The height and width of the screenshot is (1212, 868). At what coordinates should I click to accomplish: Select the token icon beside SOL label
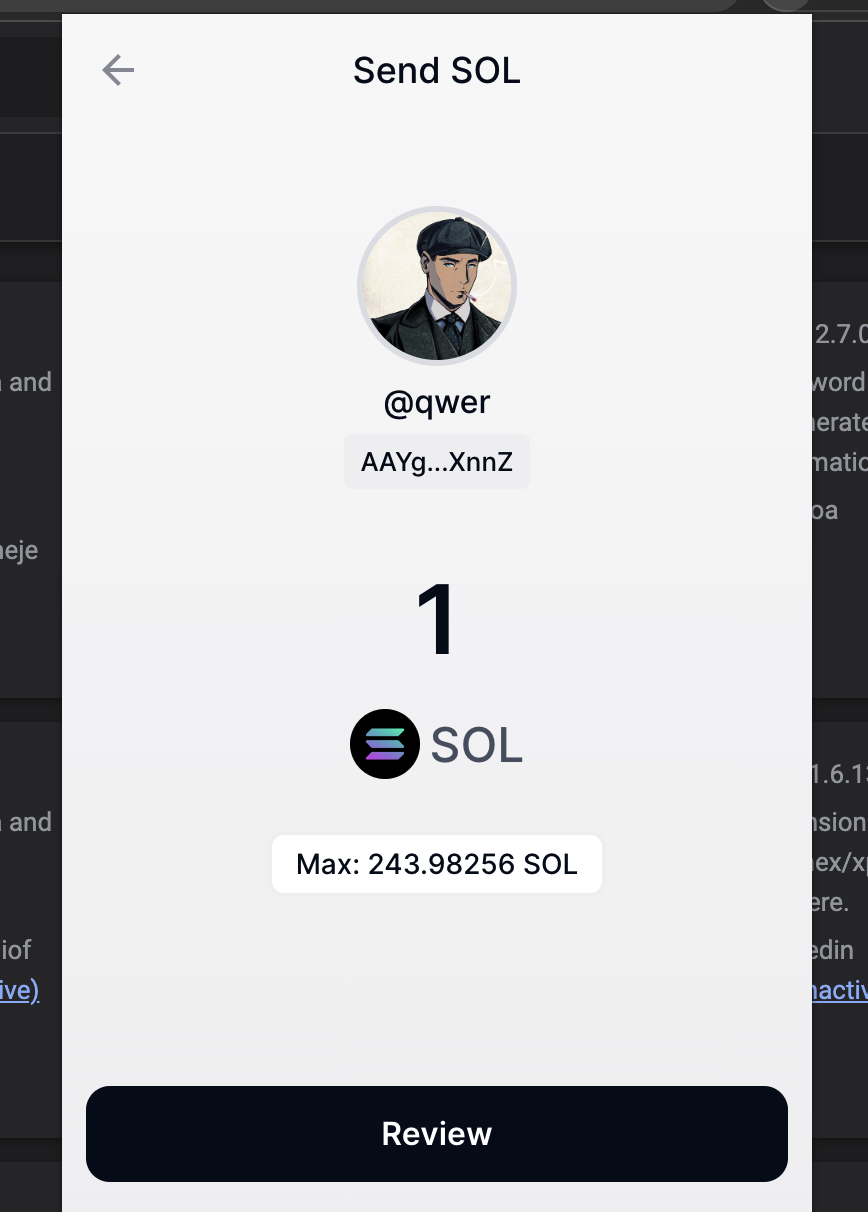pyautogui.click(x=384, y=744)
